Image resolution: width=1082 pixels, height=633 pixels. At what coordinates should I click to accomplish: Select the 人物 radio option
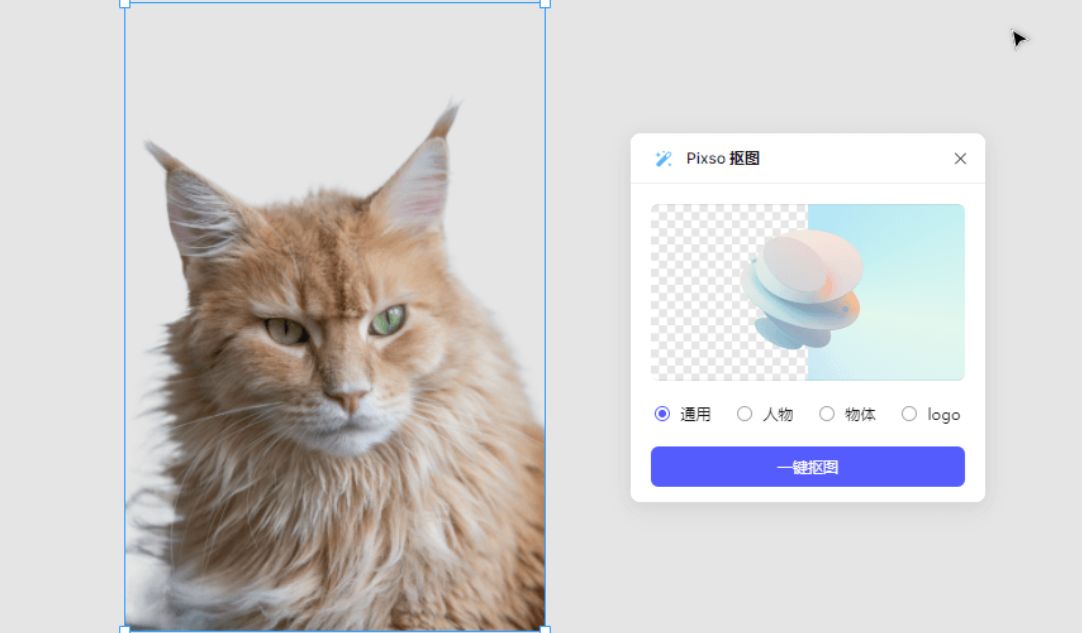744,413
